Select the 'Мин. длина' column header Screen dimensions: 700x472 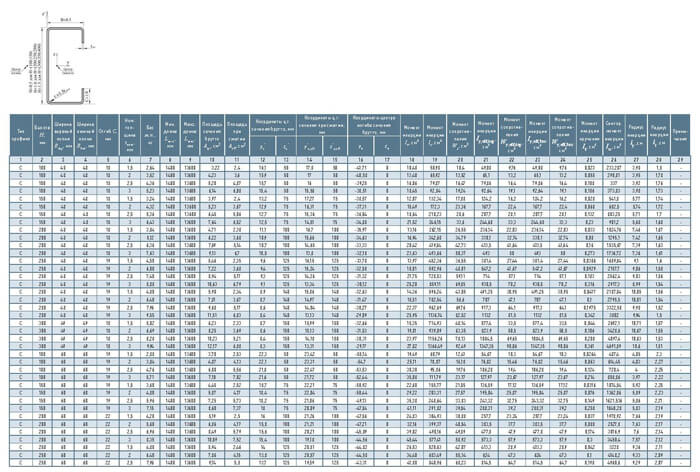coord(170,135)
